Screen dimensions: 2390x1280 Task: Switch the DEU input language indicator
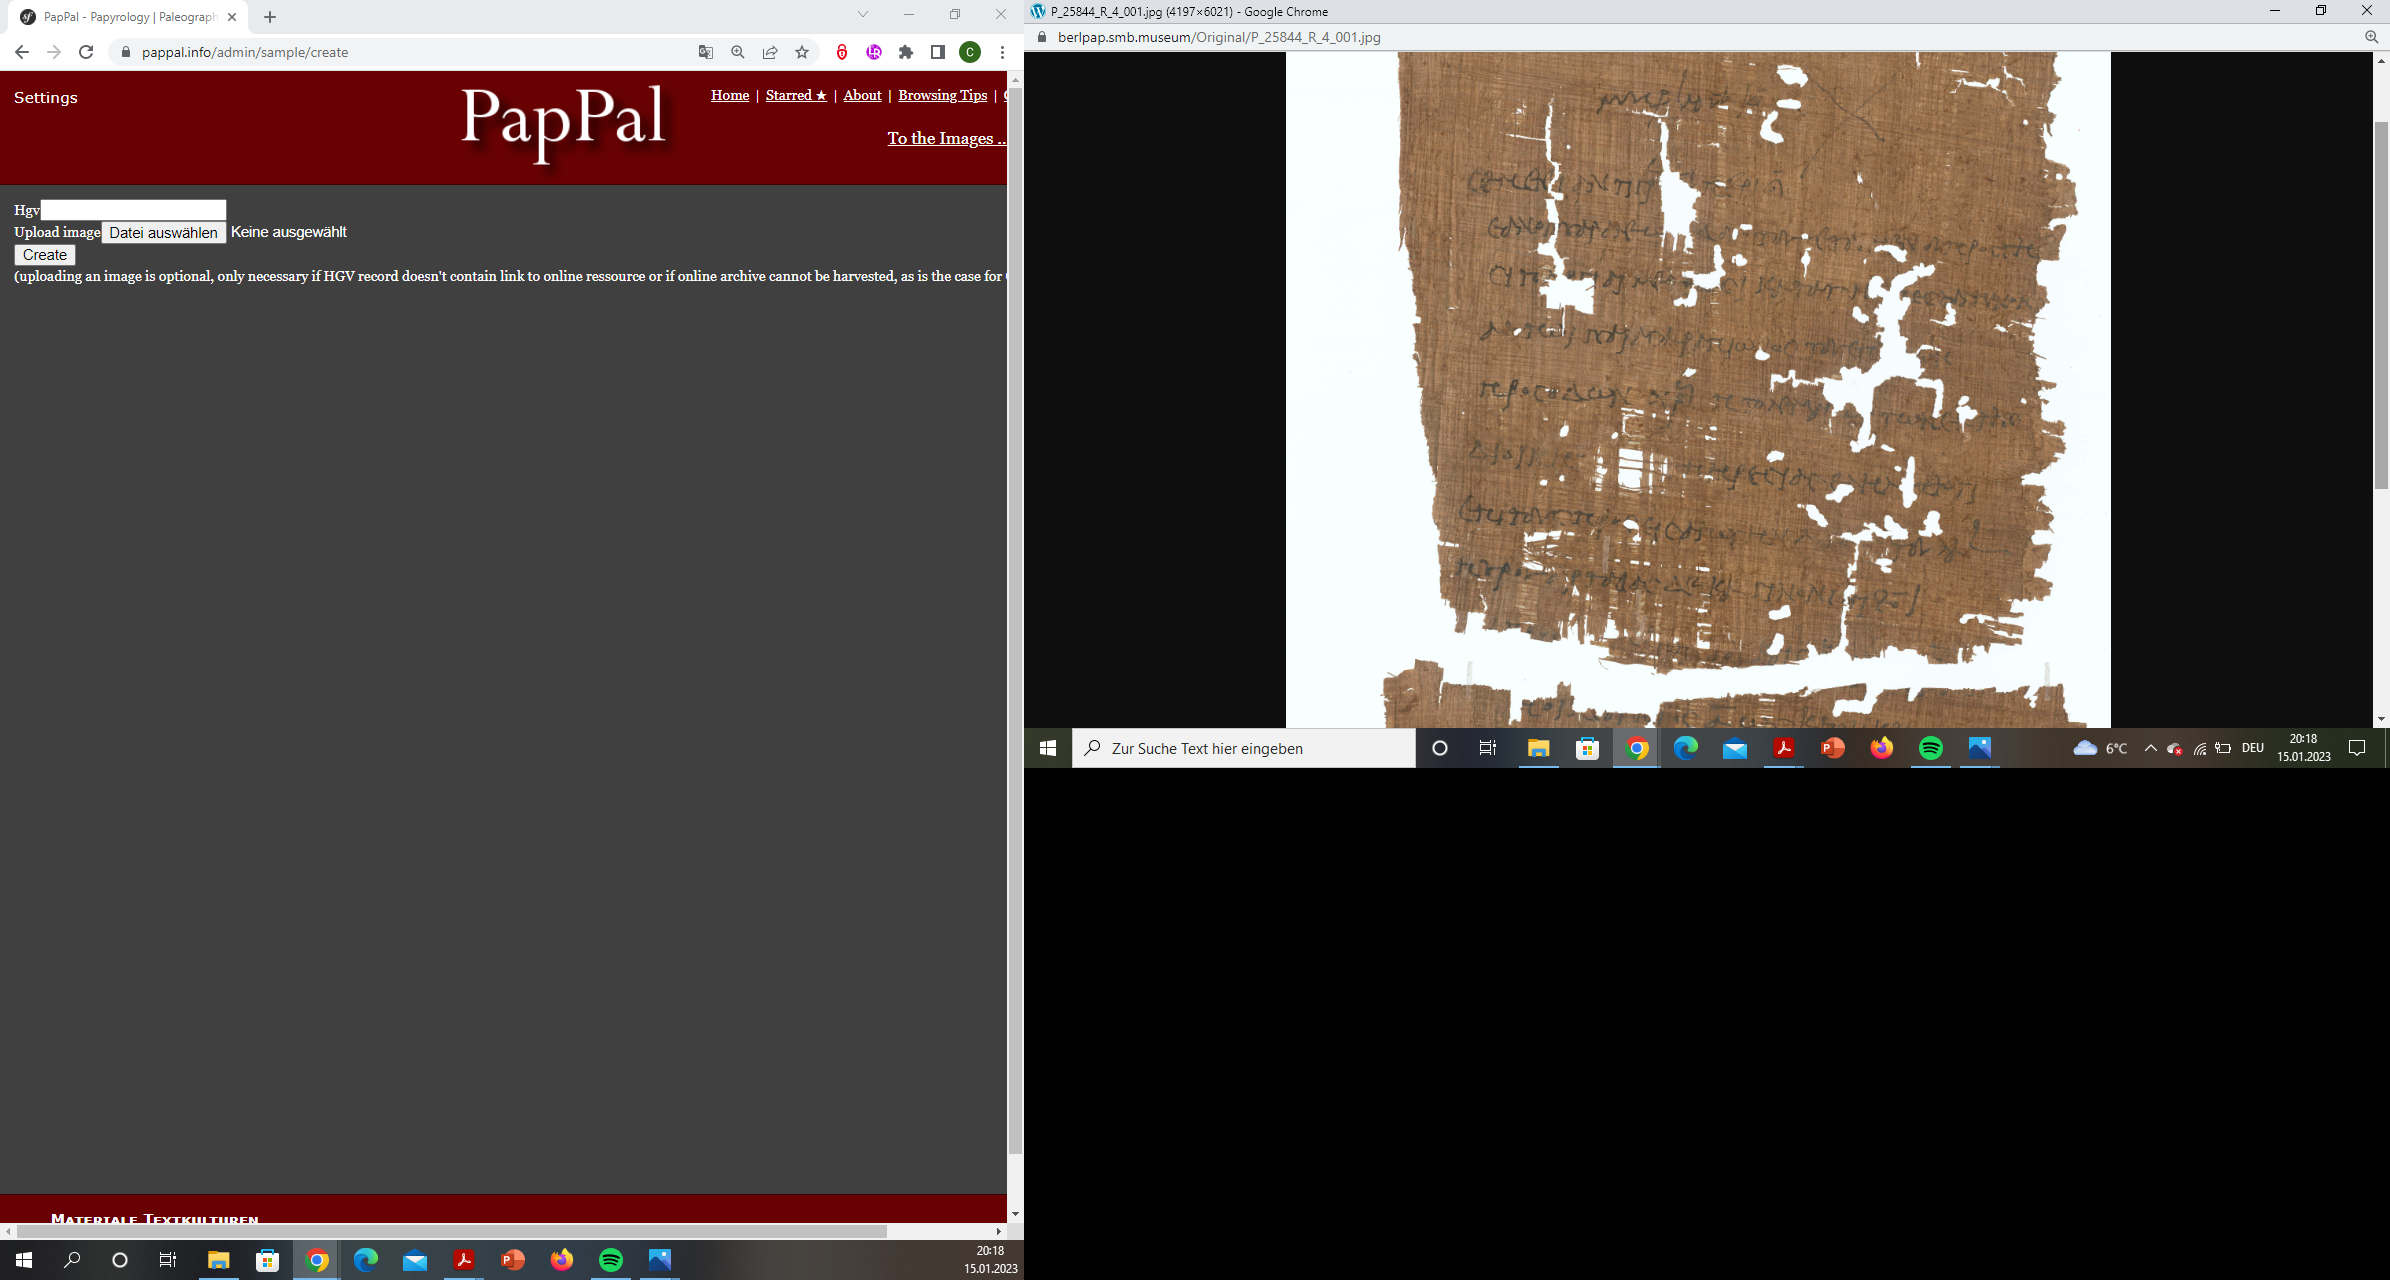[x=2252, y=748]
